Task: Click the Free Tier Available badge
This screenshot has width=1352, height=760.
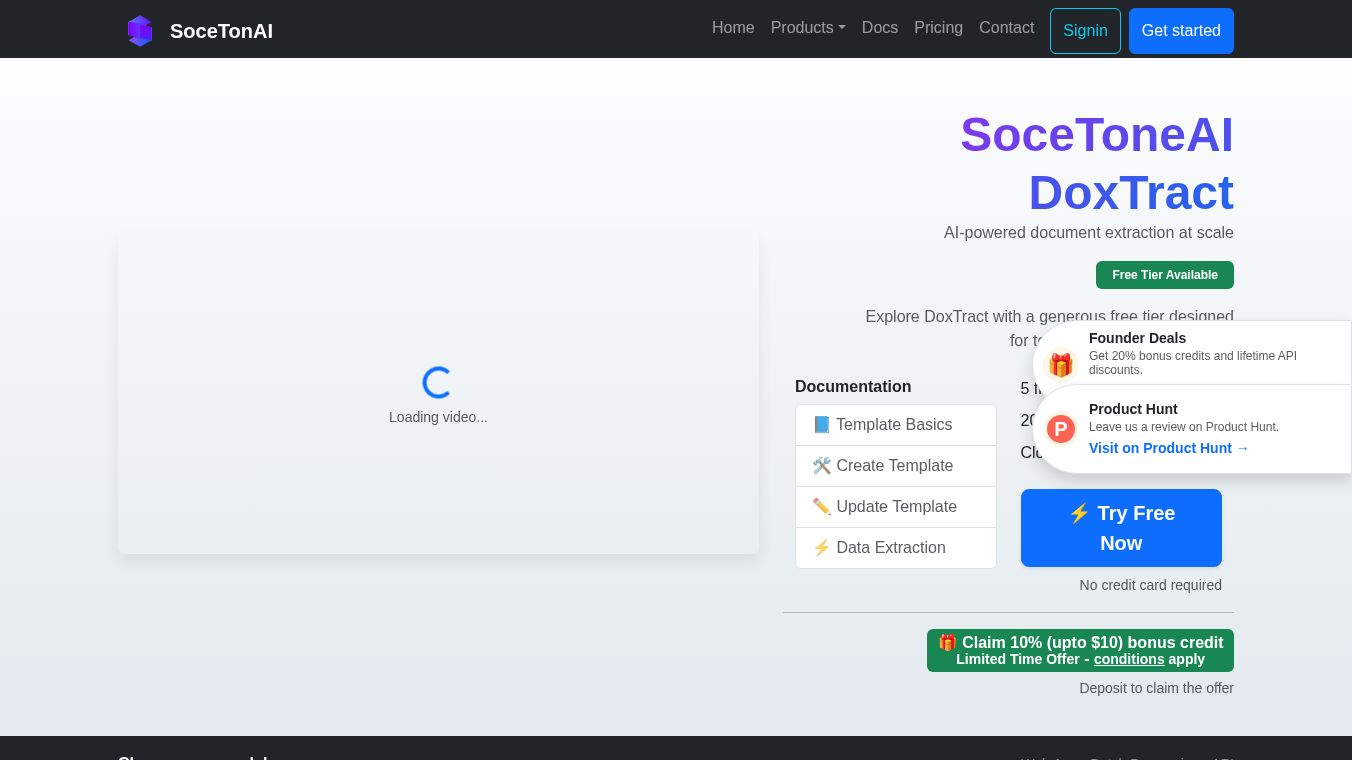Action: [x=1165, y=275]
